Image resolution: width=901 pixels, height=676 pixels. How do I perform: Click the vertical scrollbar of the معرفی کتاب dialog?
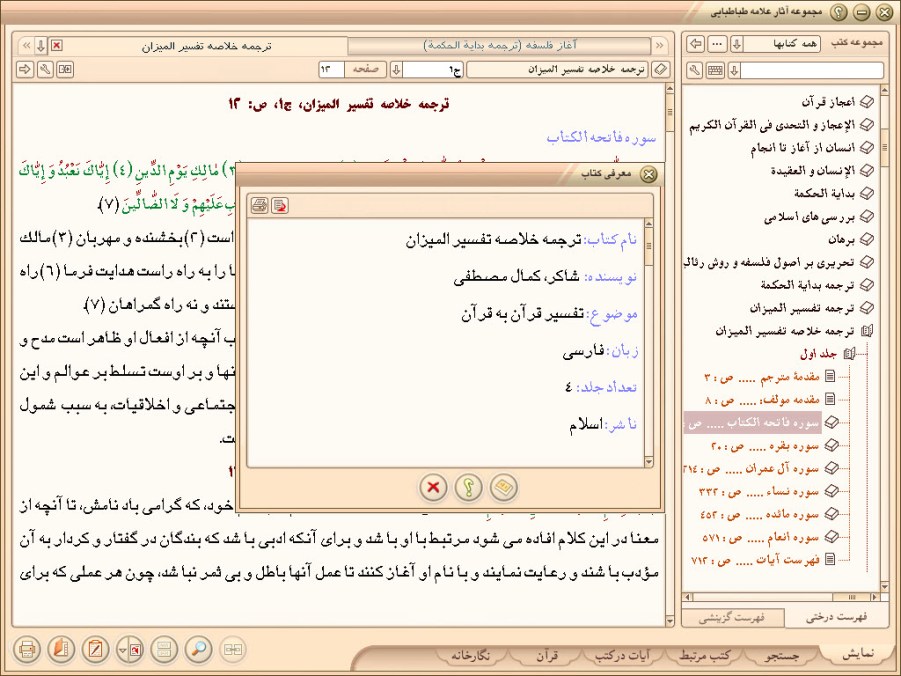pos(649,343)
